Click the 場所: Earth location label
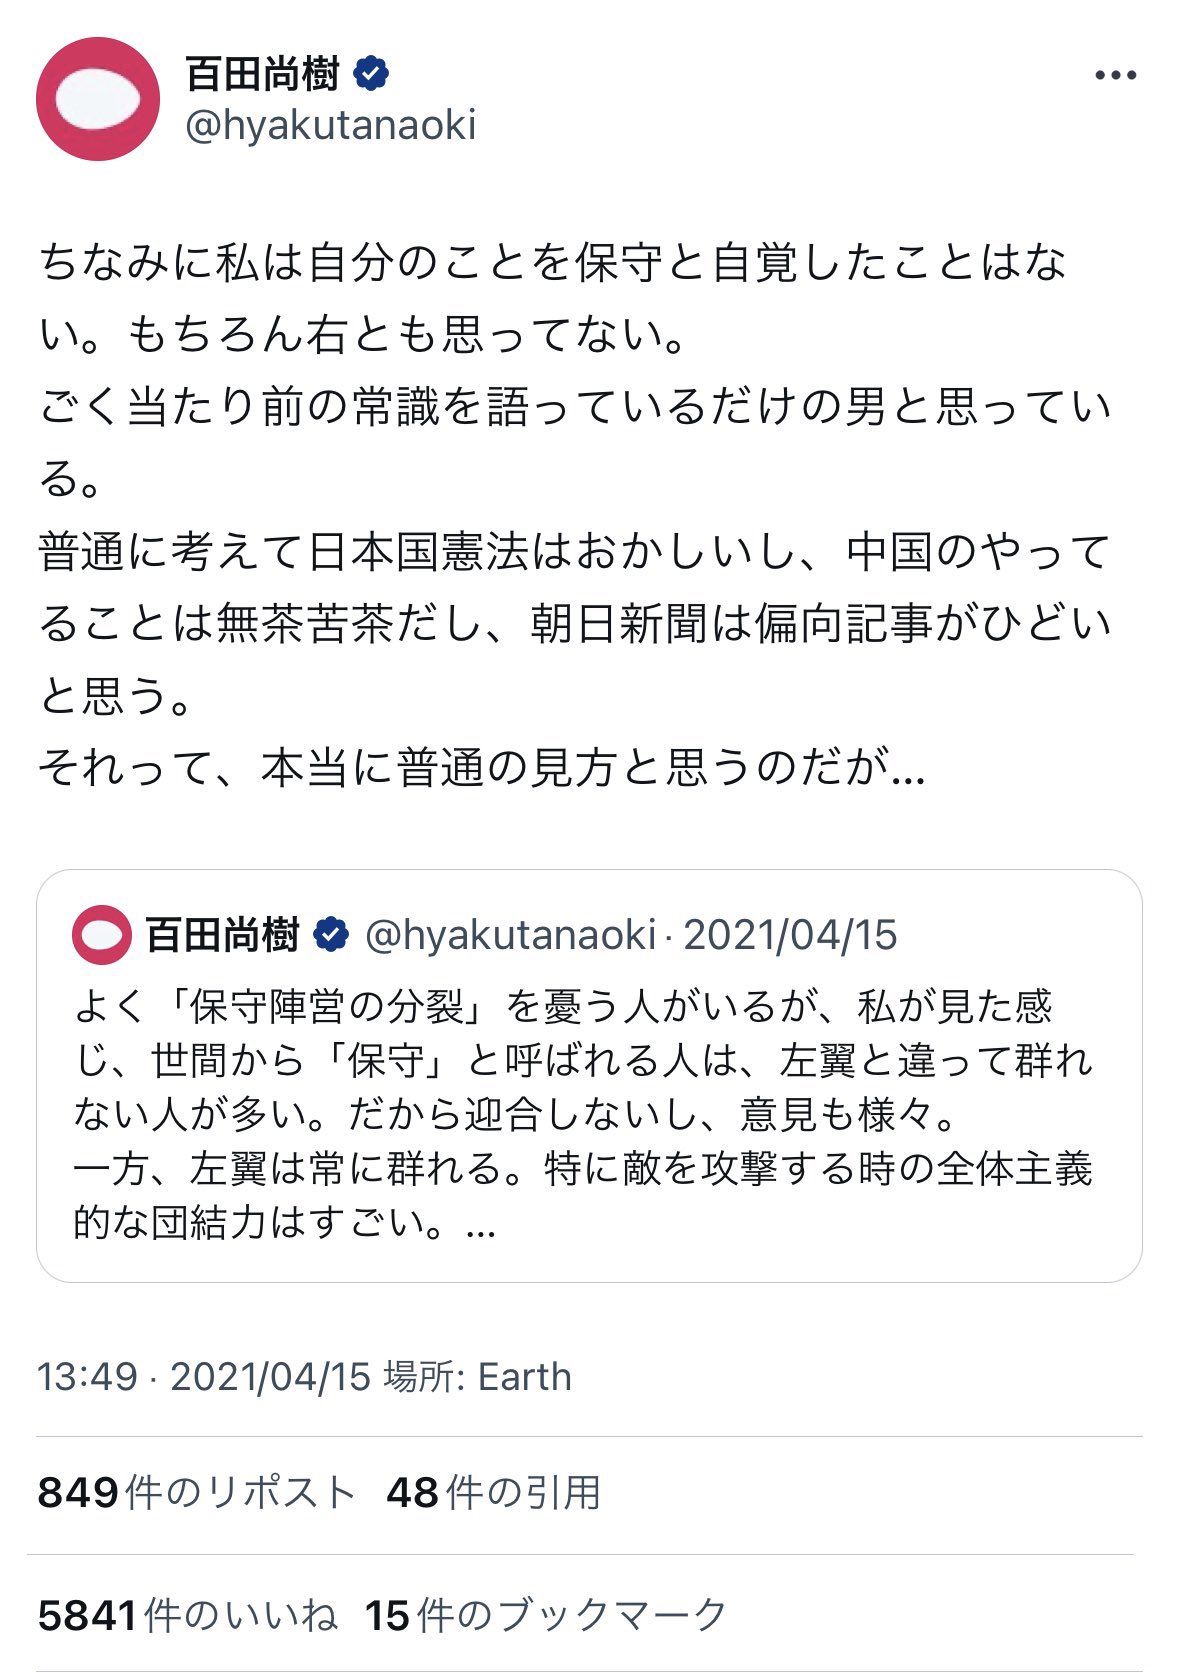The width and height of the screenshot is (1179, 1672). 478,1377
